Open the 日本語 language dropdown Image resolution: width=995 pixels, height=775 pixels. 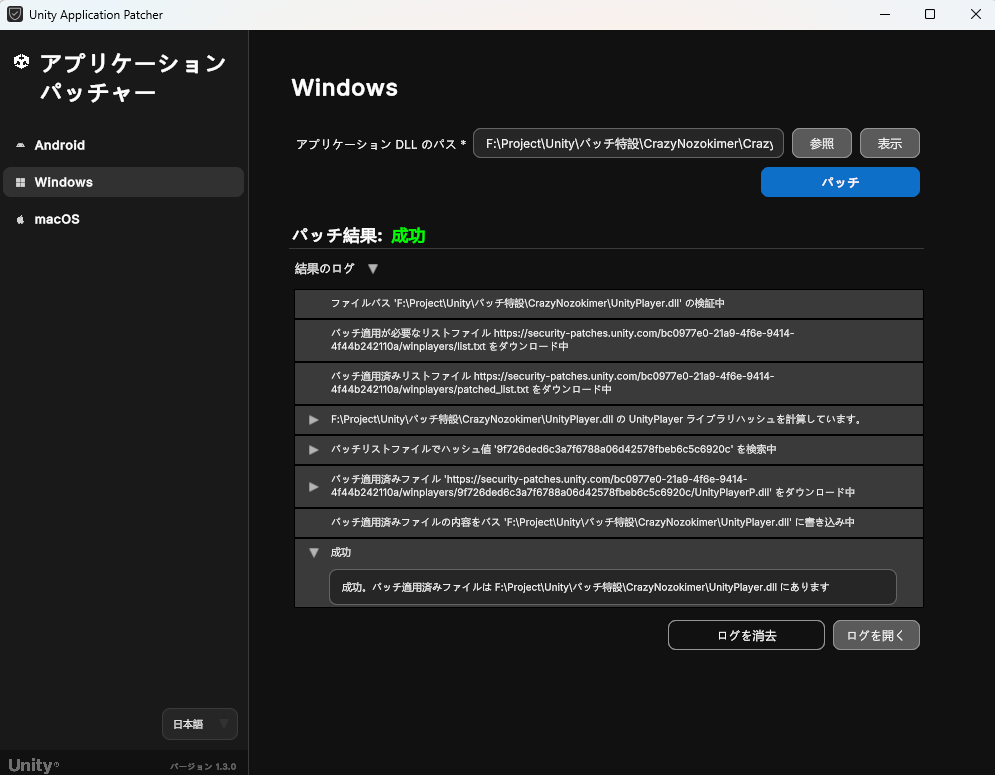pos(200,724)
